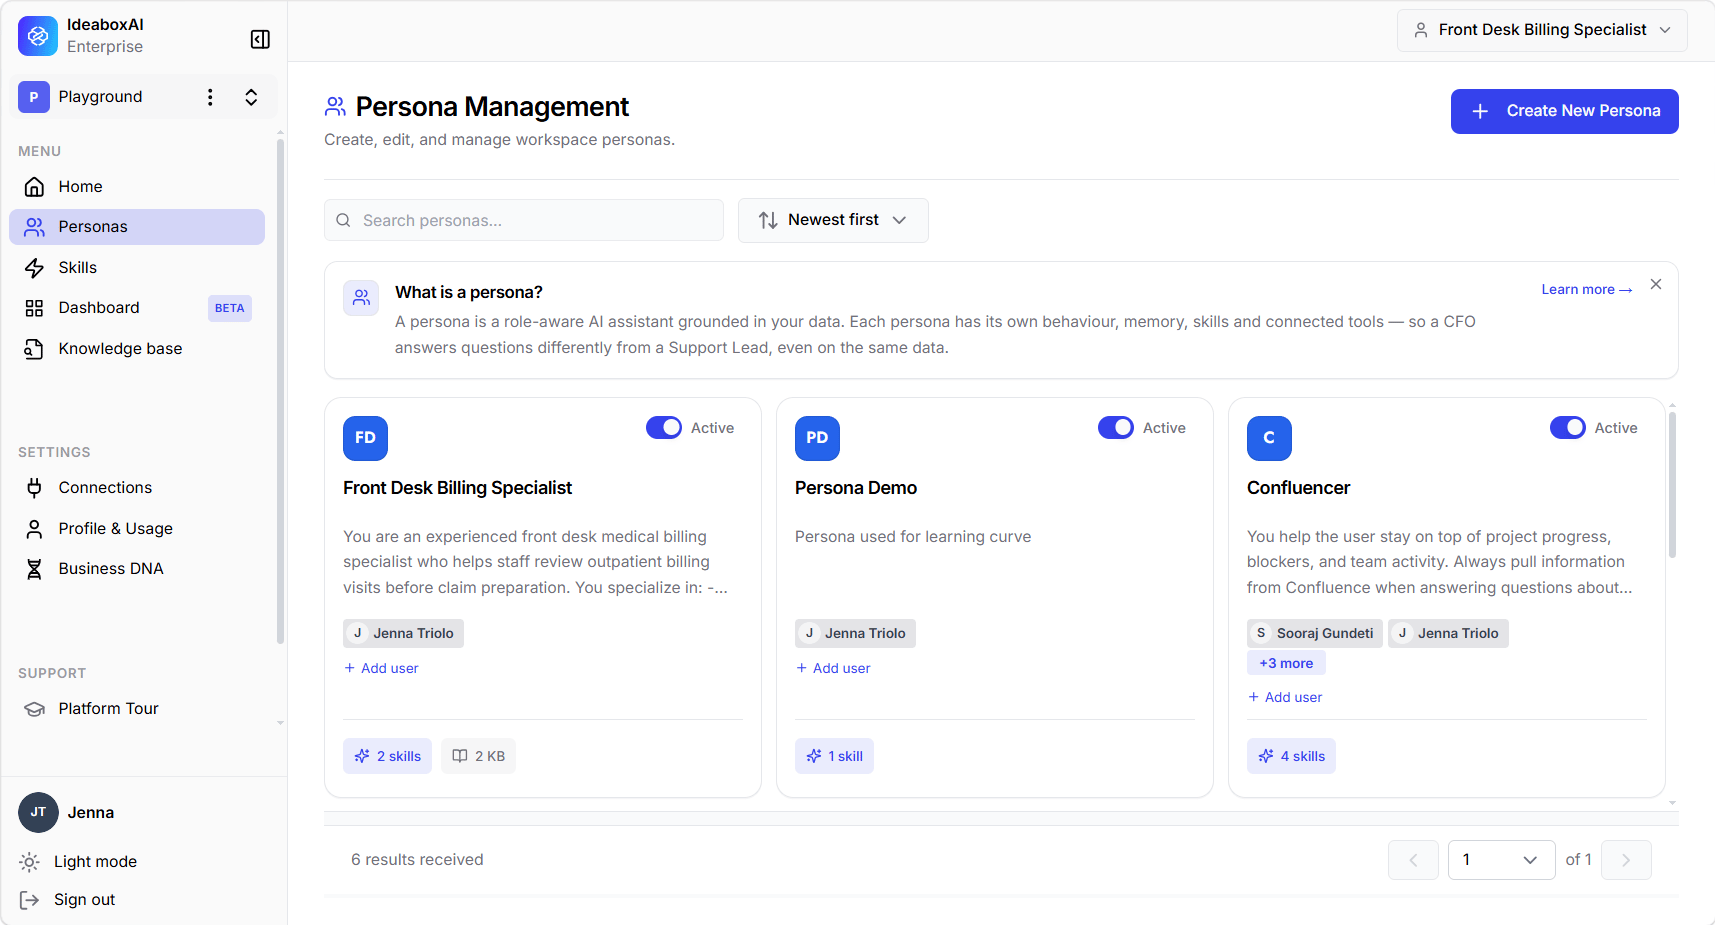Open Front Desk Billing Specialist persona dropdown
1715x925 pixels.
(x=1542, y=30)
